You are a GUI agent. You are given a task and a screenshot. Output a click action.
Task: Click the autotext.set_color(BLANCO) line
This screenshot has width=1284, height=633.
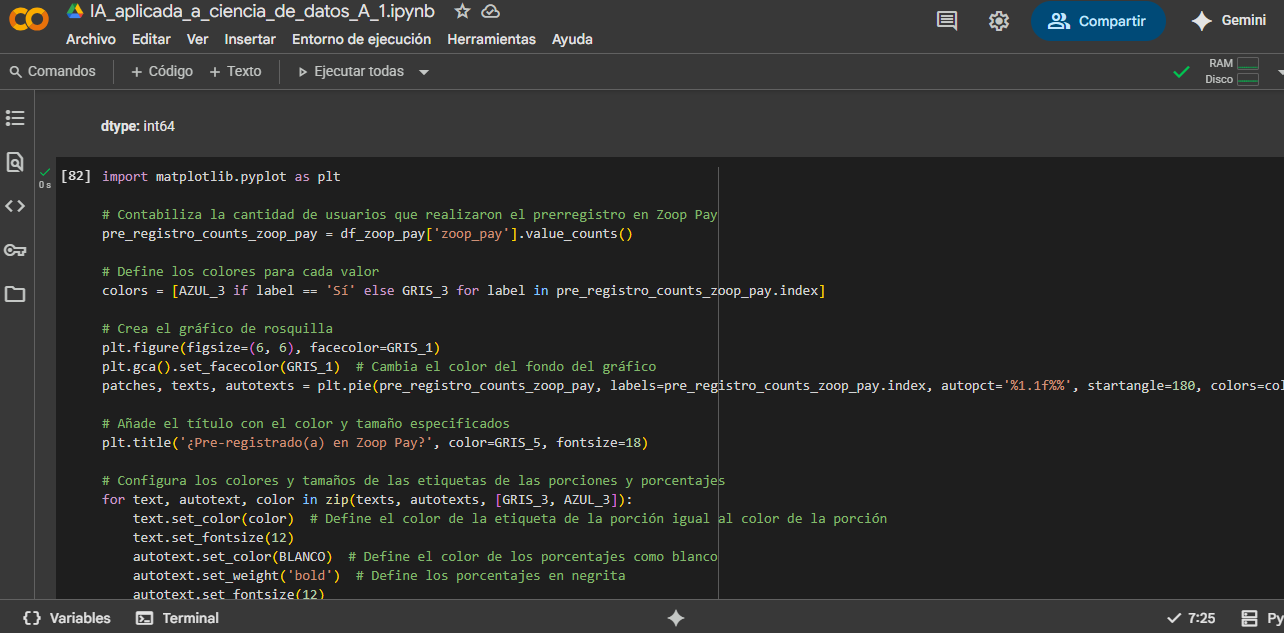click(425, 556)
